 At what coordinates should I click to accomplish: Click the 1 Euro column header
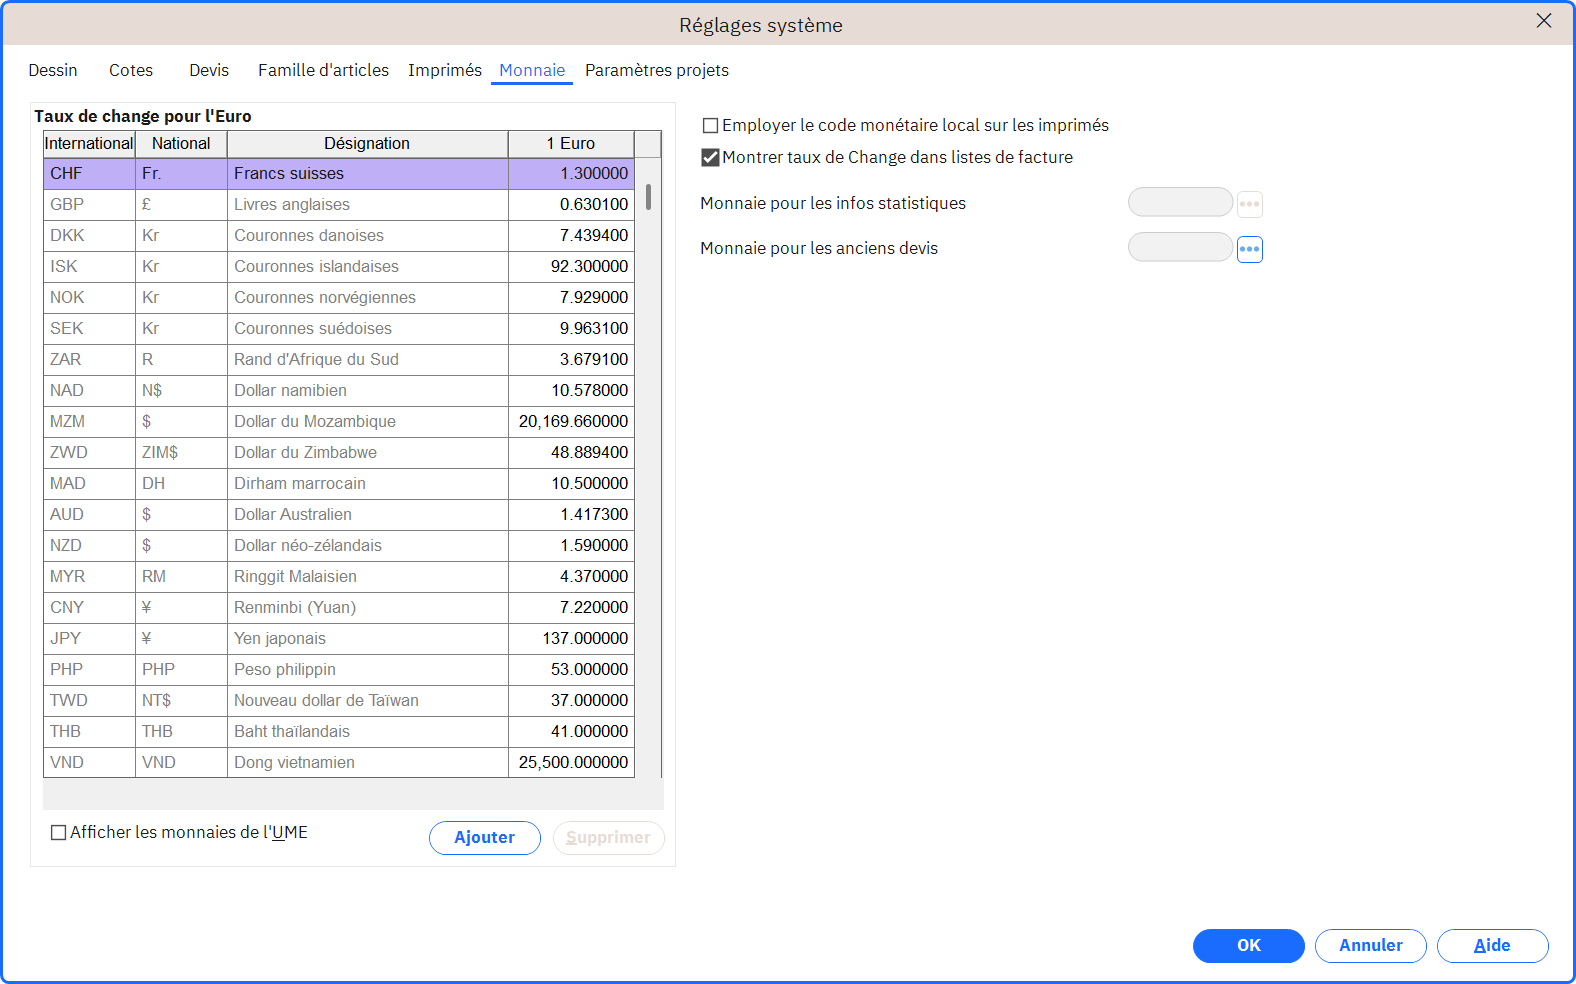(571, 144)
